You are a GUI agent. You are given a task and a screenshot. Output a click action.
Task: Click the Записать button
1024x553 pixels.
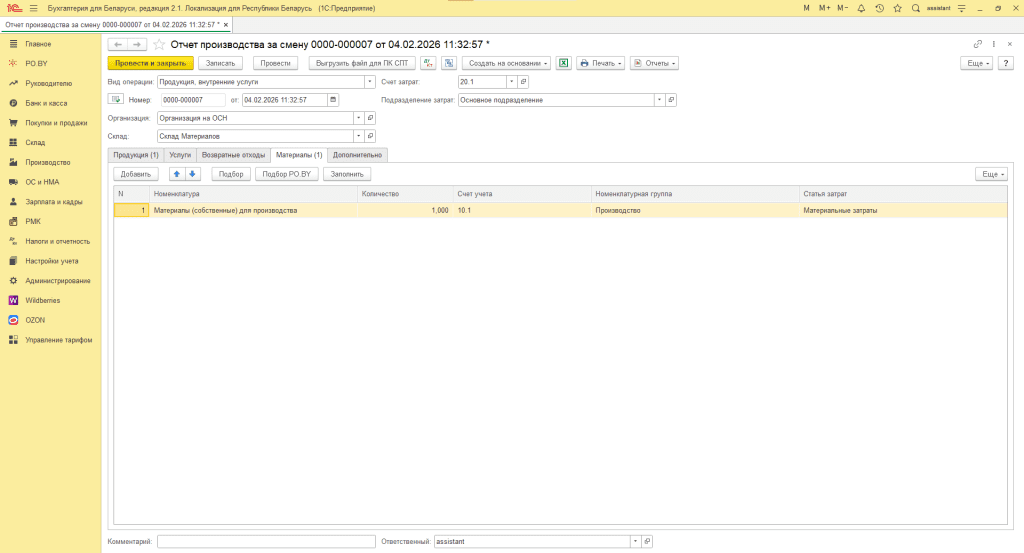pyautogui.click(x=220, y=63)
